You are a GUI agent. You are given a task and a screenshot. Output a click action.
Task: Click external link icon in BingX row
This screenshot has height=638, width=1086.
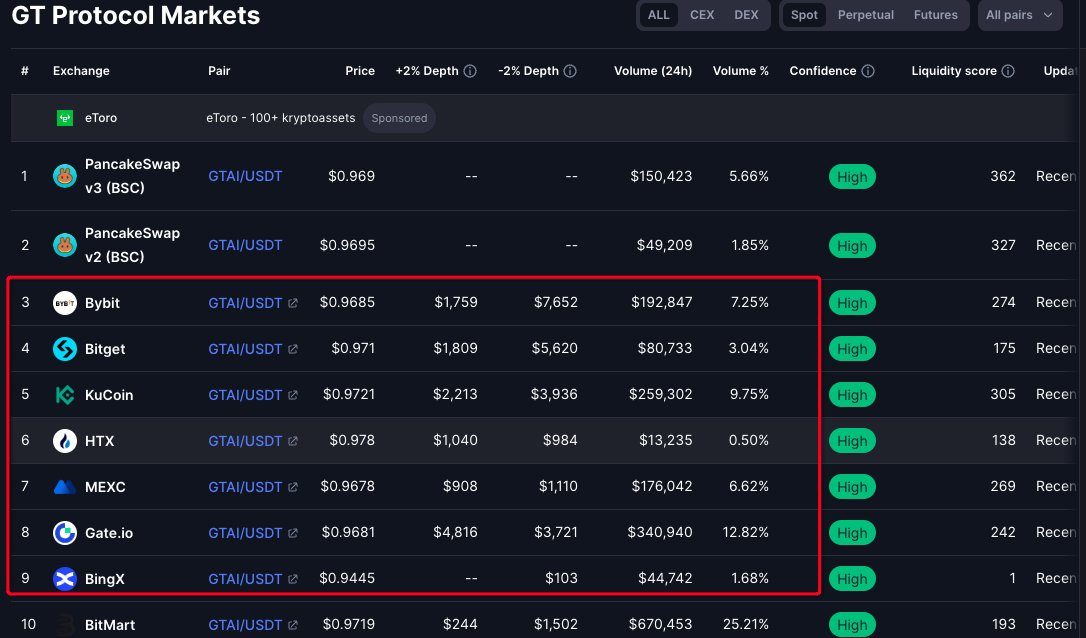(x=293, y=578)
